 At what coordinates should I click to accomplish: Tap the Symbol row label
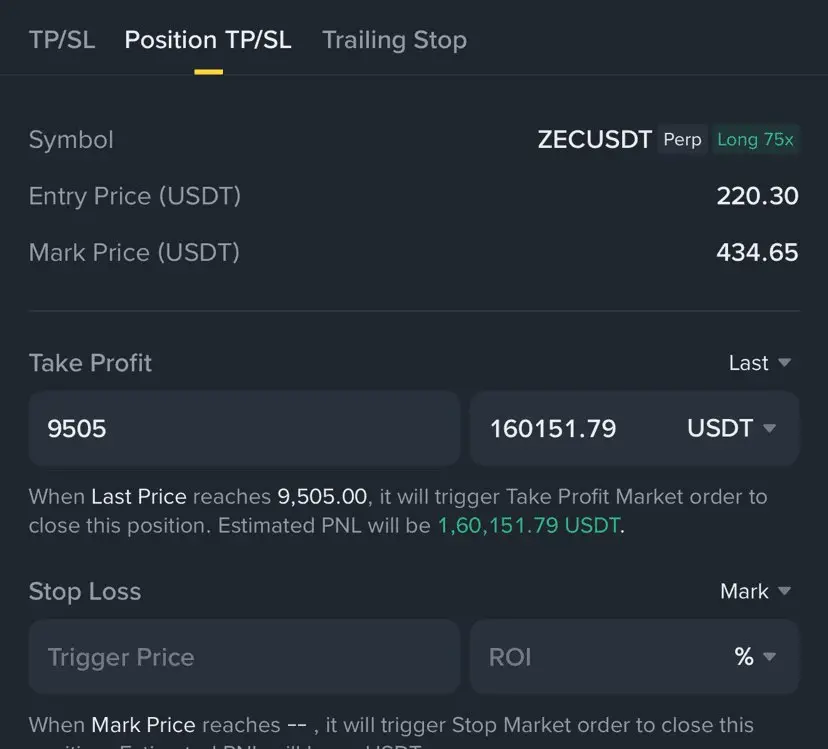tap(71, 139)
